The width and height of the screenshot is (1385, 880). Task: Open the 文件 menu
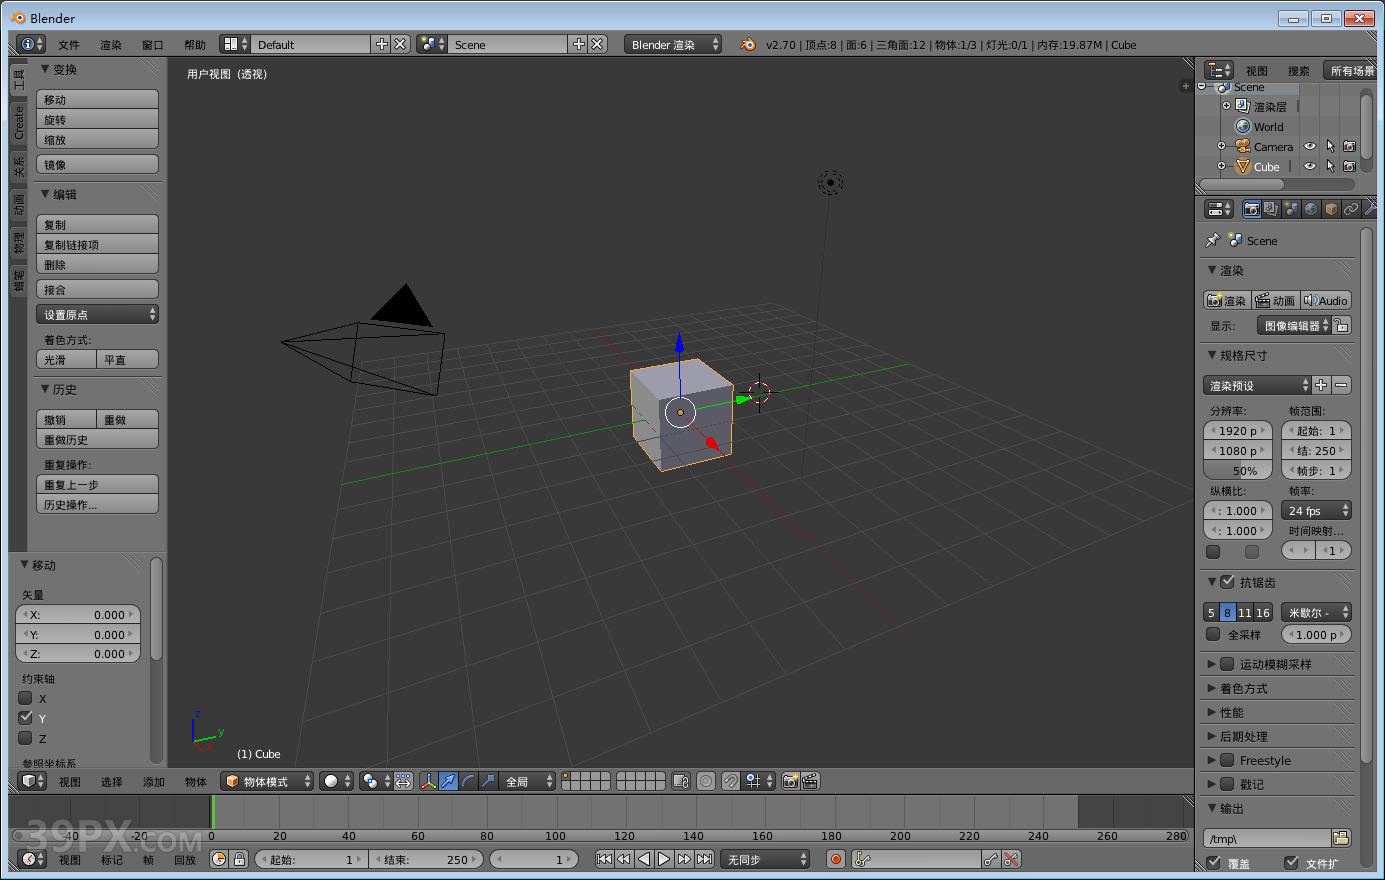point(70,44)
